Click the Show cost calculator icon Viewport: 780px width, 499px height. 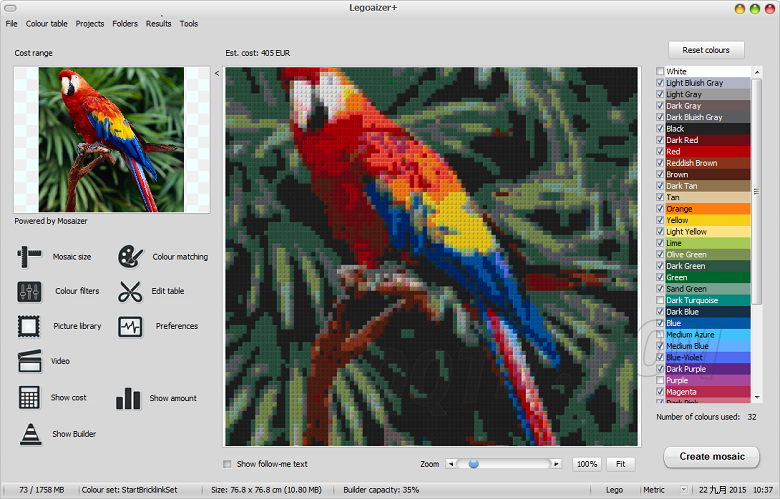[29, 397]
